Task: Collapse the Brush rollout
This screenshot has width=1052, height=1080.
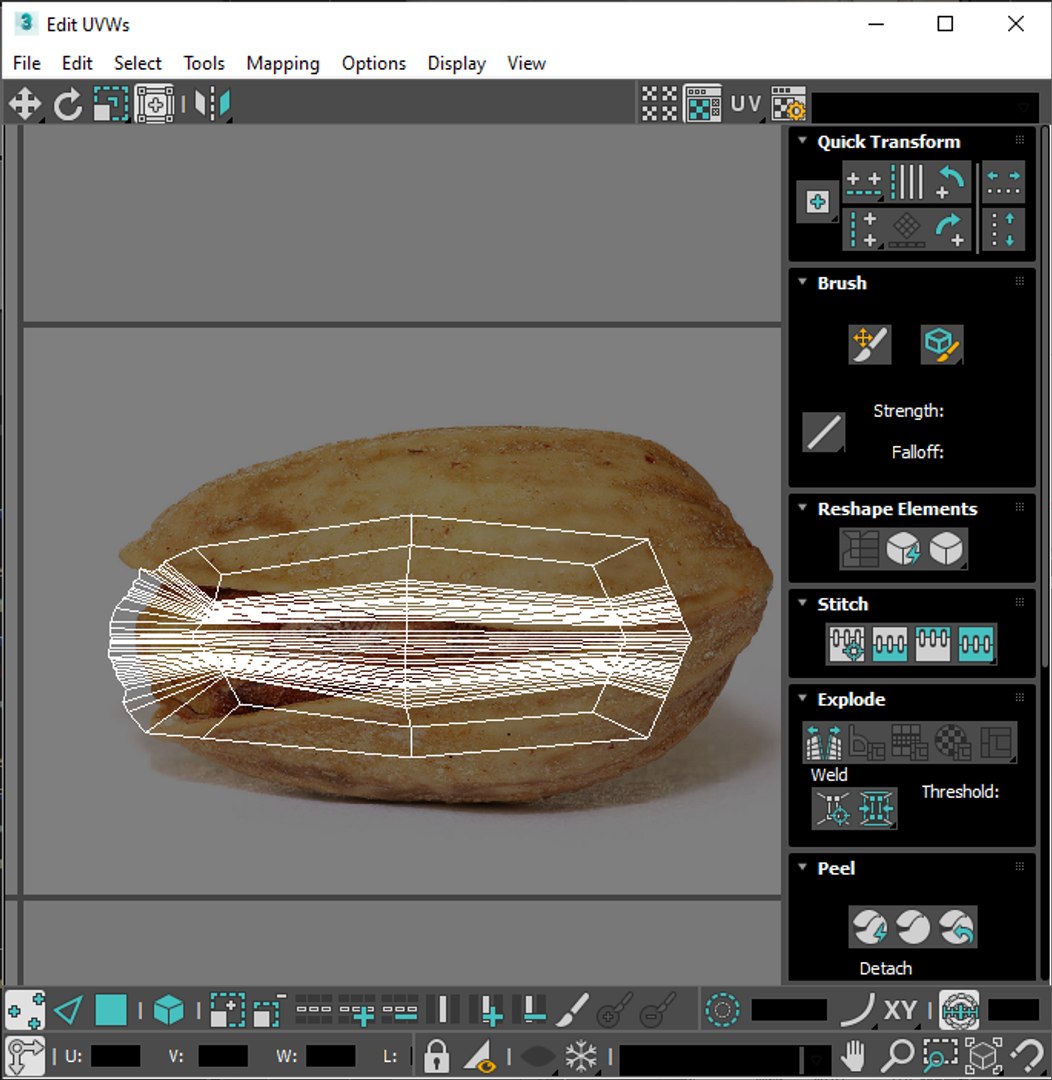Action: click(803, 281)
